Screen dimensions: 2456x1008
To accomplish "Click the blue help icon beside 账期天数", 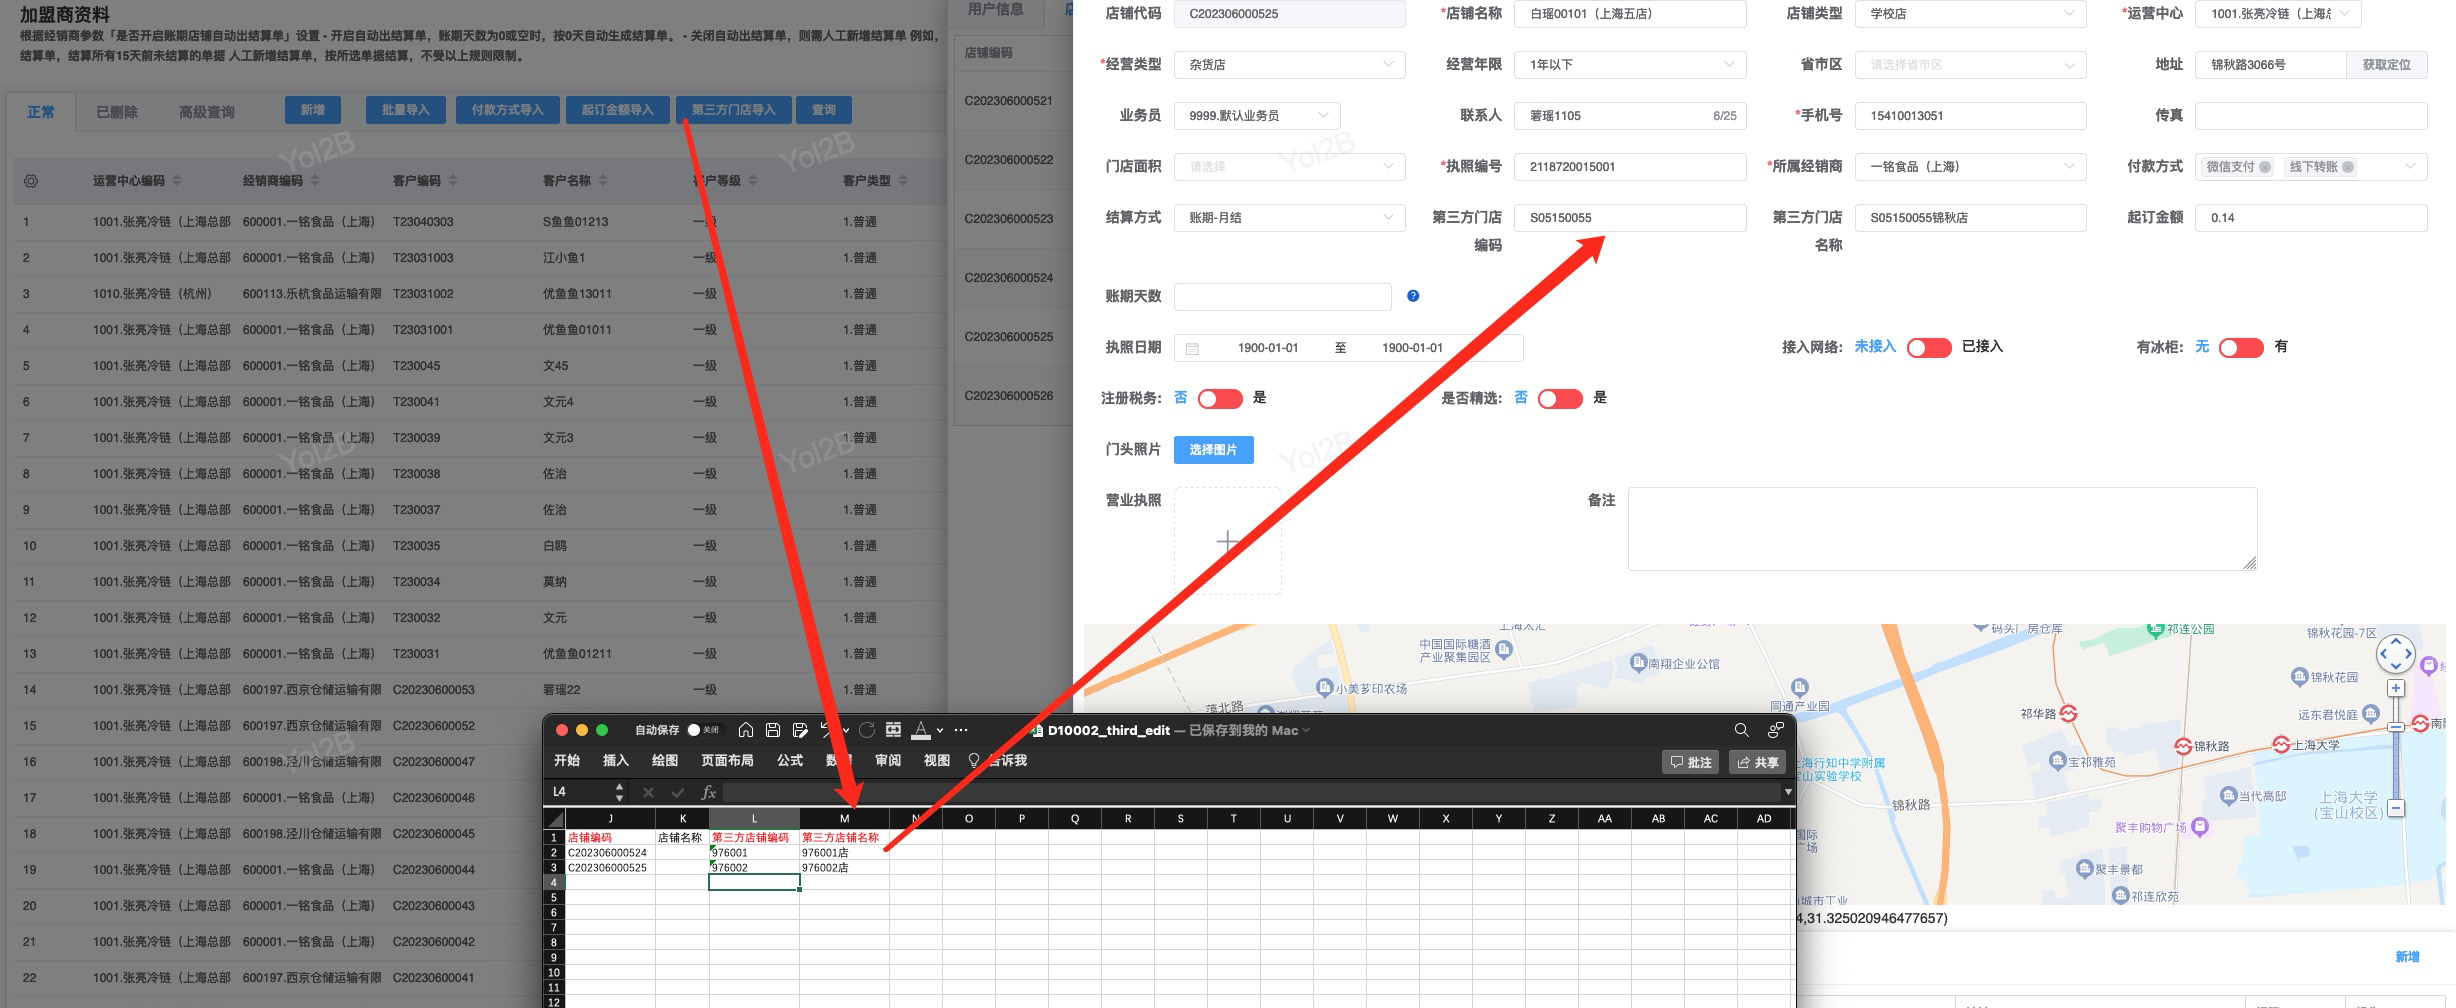I will [x=1413, y=296].
